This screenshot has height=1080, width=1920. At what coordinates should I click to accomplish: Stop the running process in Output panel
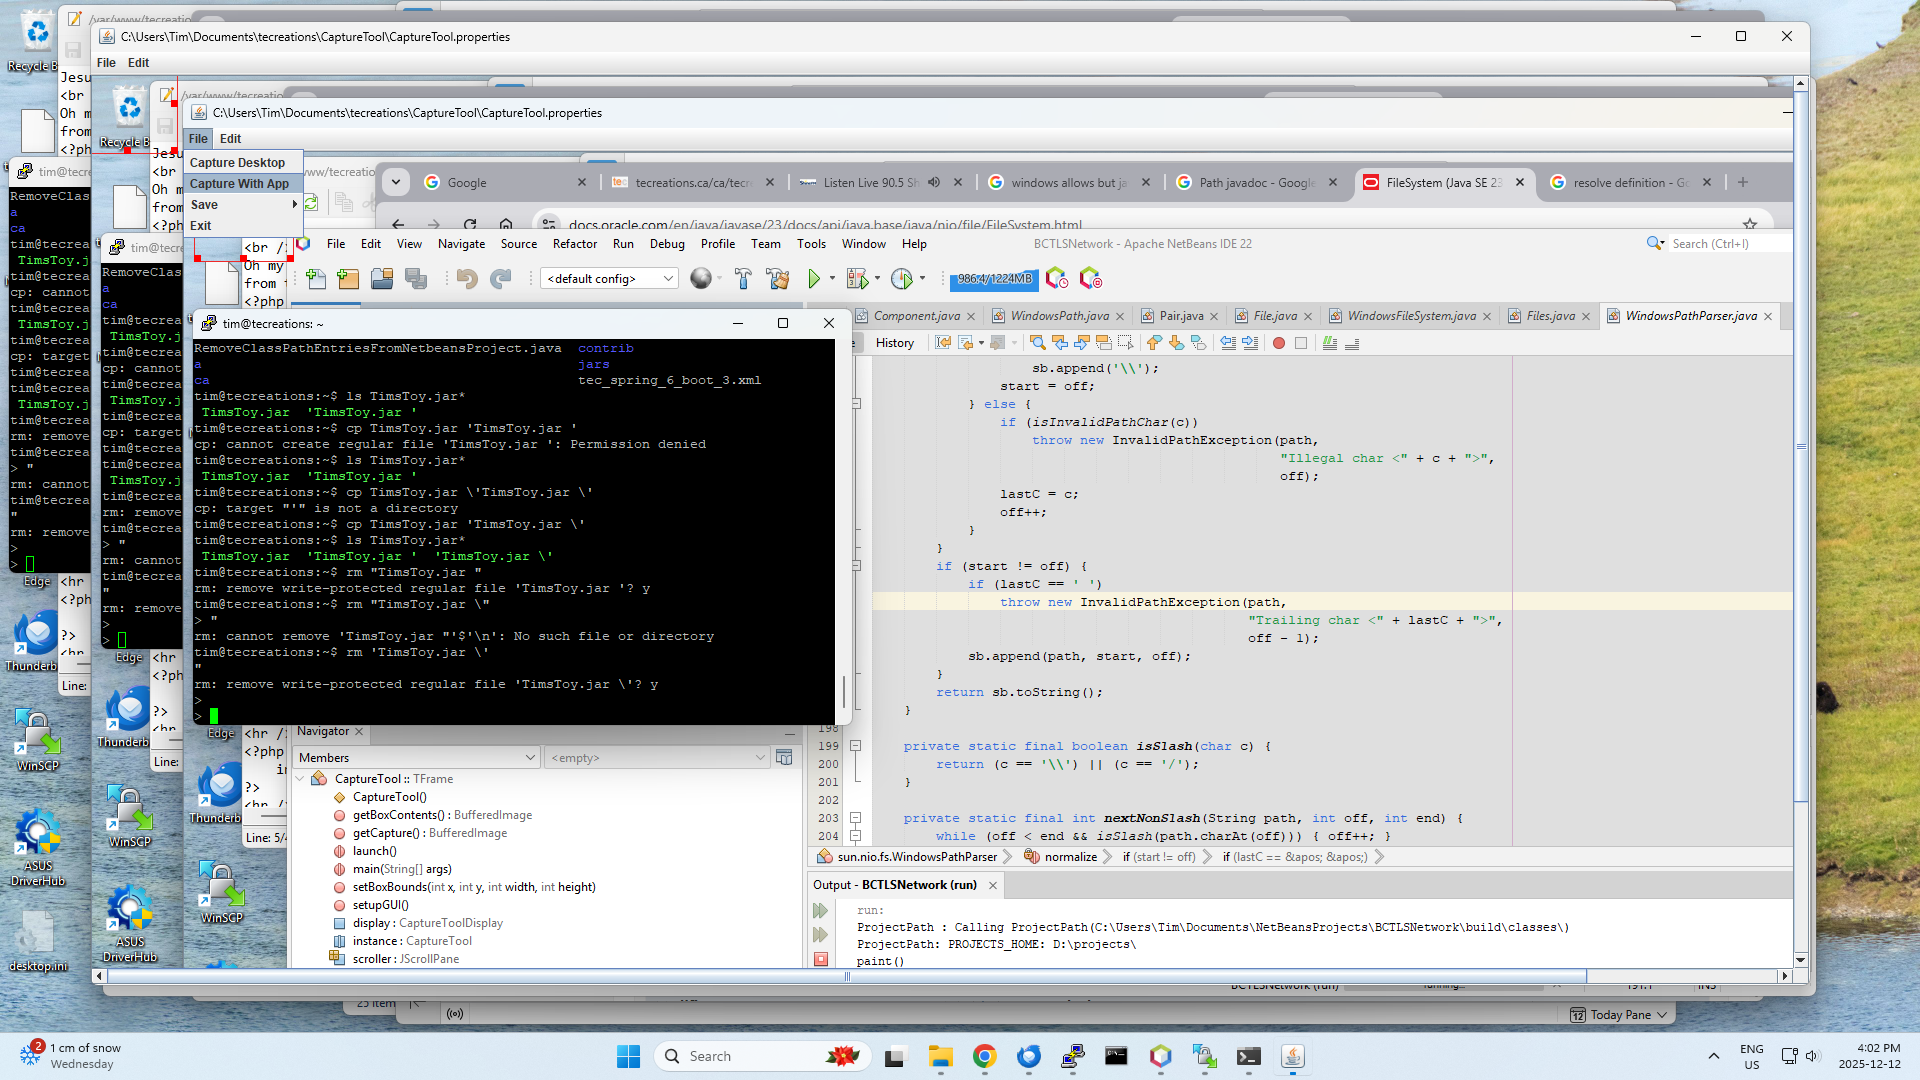(821, 959)
